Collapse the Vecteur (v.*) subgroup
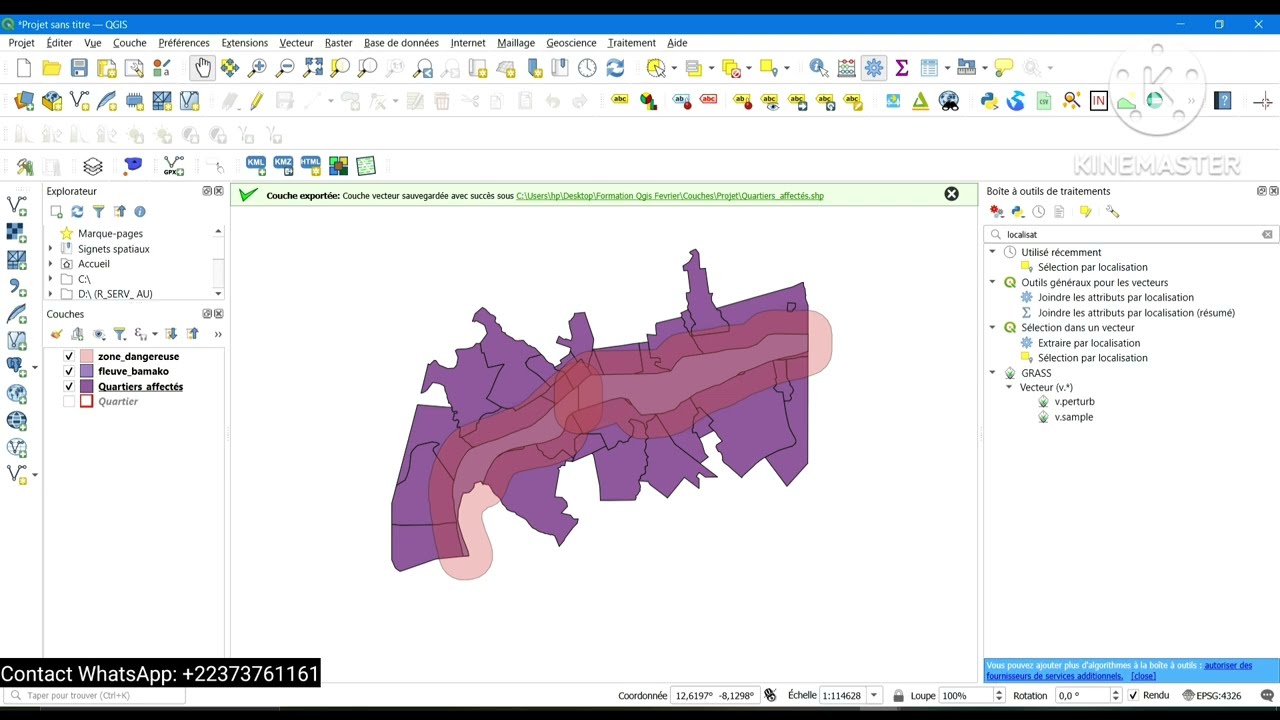 point(1009,387)
